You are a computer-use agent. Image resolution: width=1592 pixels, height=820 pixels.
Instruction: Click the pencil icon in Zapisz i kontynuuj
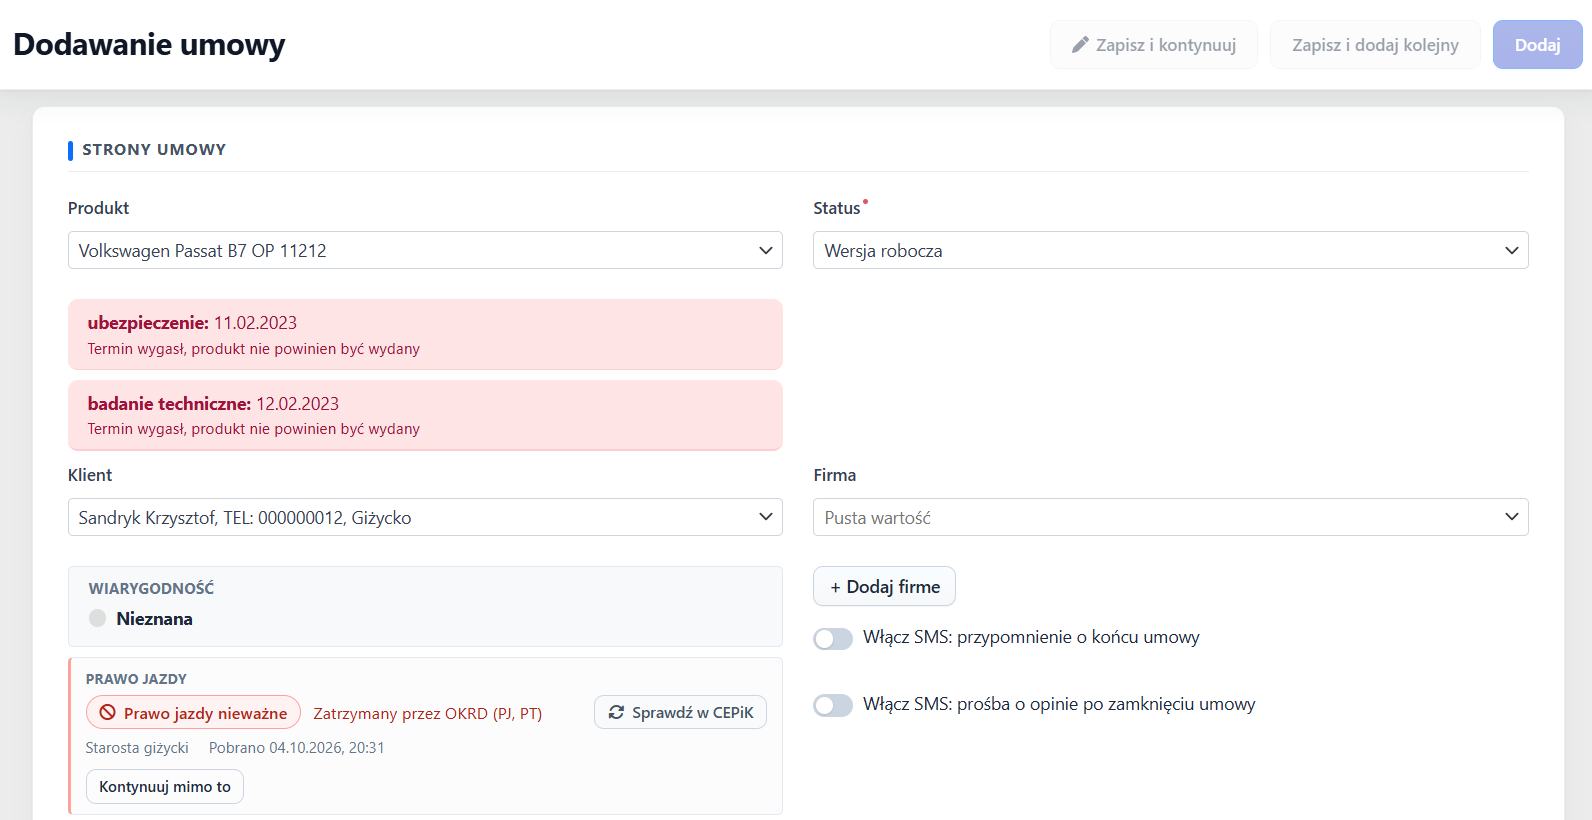(1080, 45)
